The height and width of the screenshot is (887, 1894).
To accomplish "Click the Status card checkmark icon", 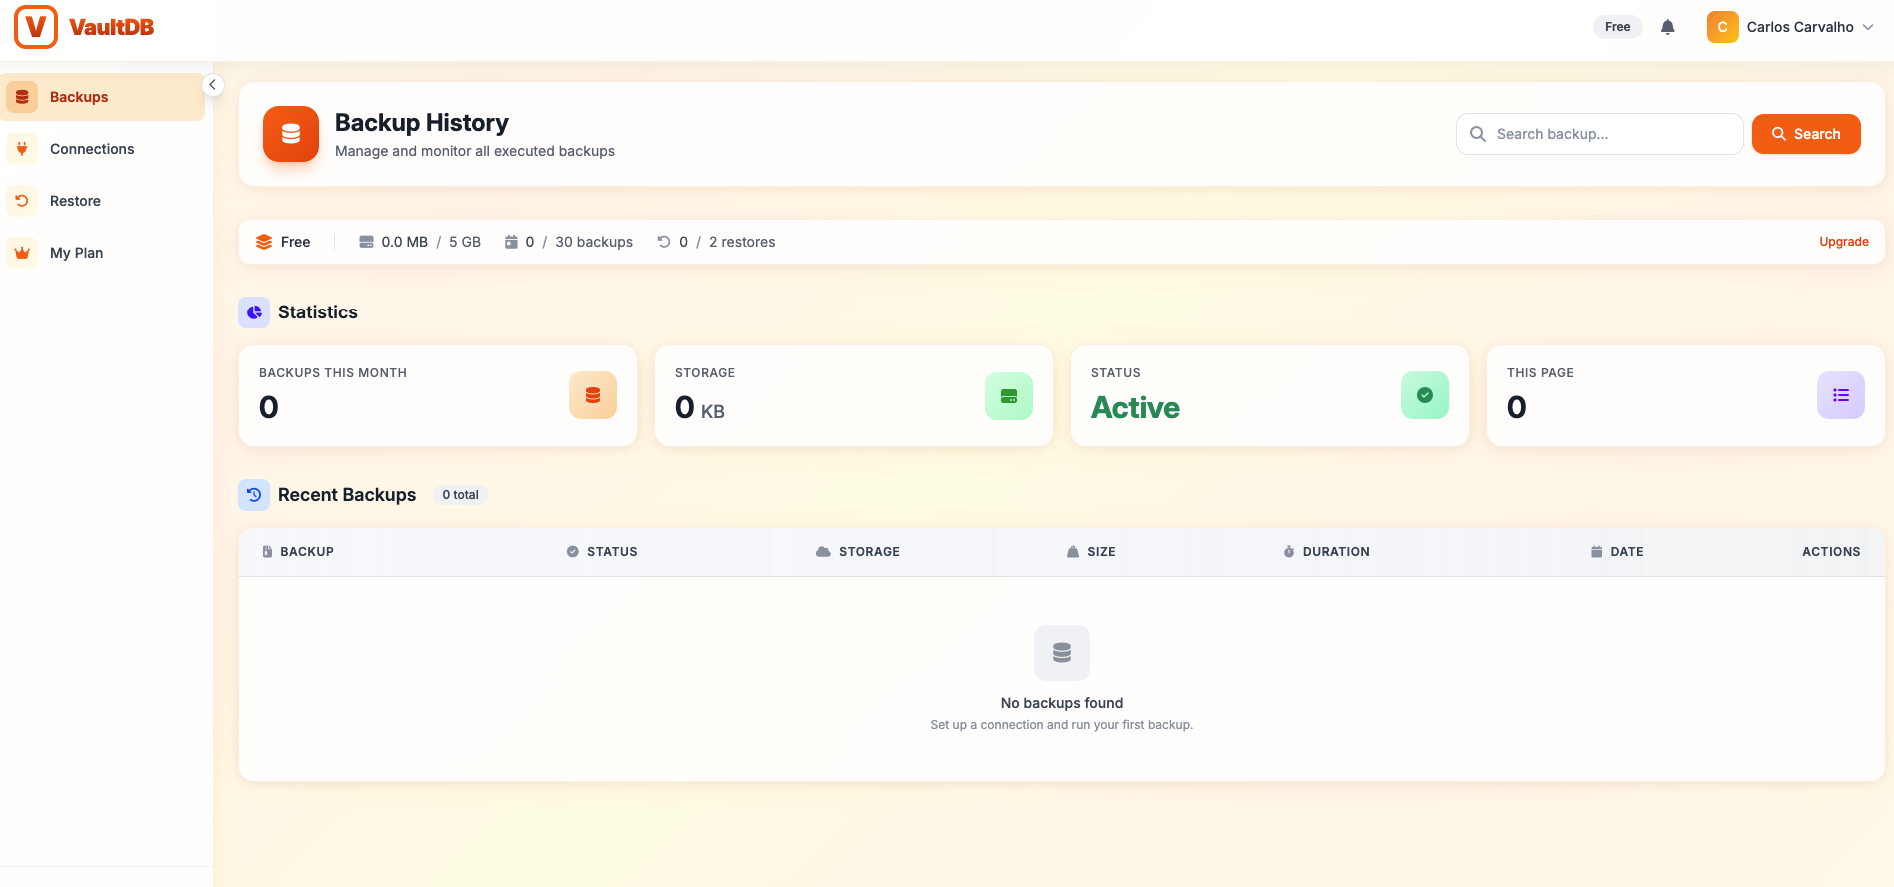I will pyautogui.click(x=1425, y=395).
